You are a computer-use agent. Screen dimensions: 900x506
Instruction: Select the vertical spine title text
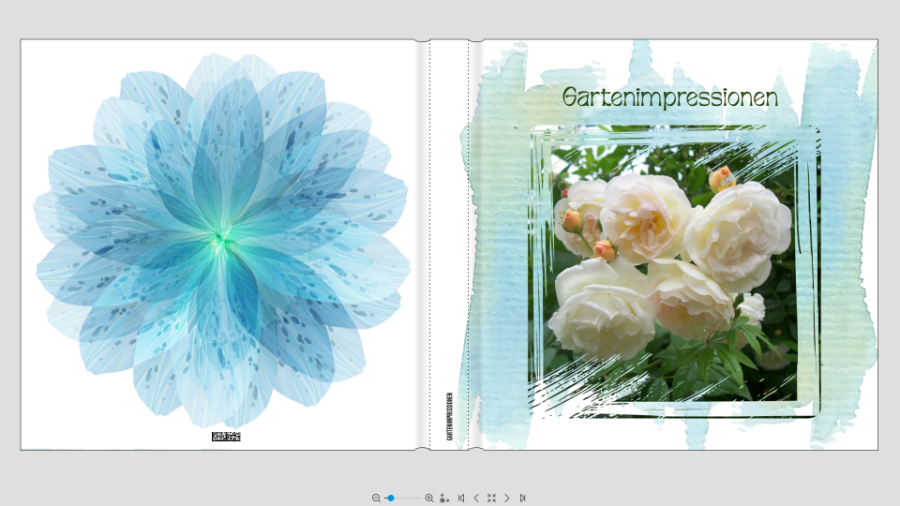click(449, 416)
